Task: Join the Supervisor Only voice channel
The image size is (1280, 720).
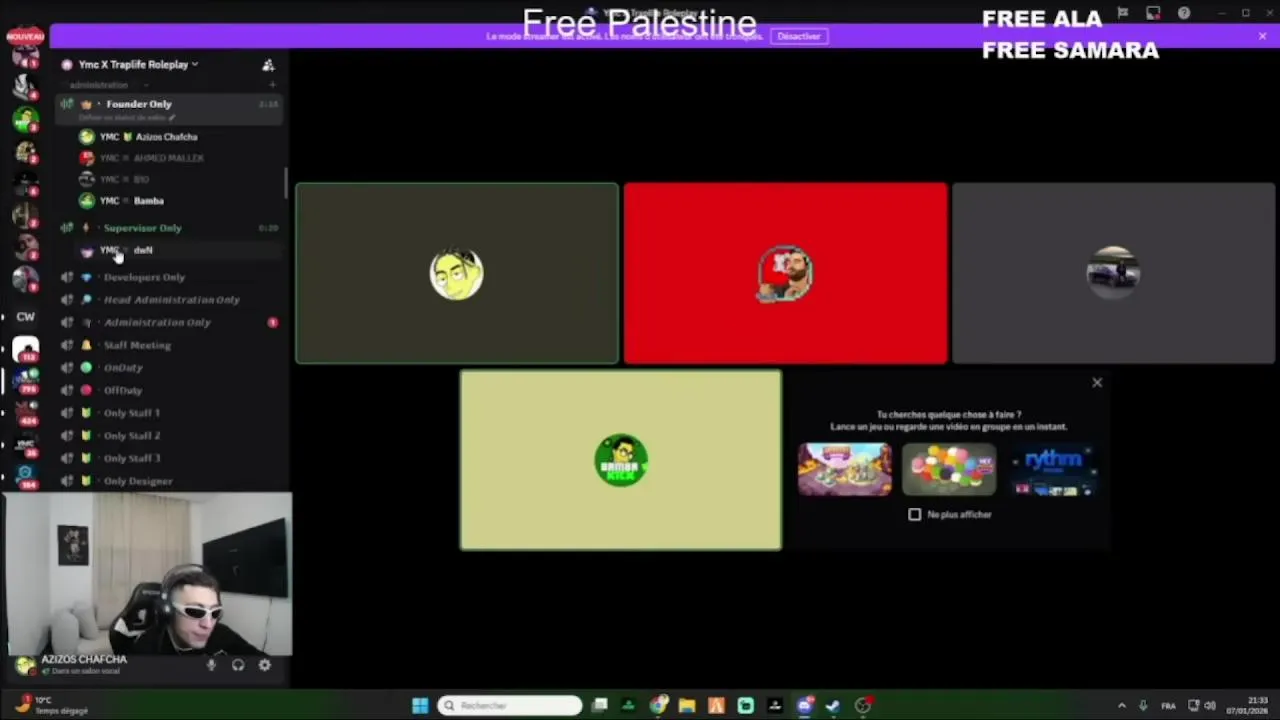Action: click(x=142, y=228)
